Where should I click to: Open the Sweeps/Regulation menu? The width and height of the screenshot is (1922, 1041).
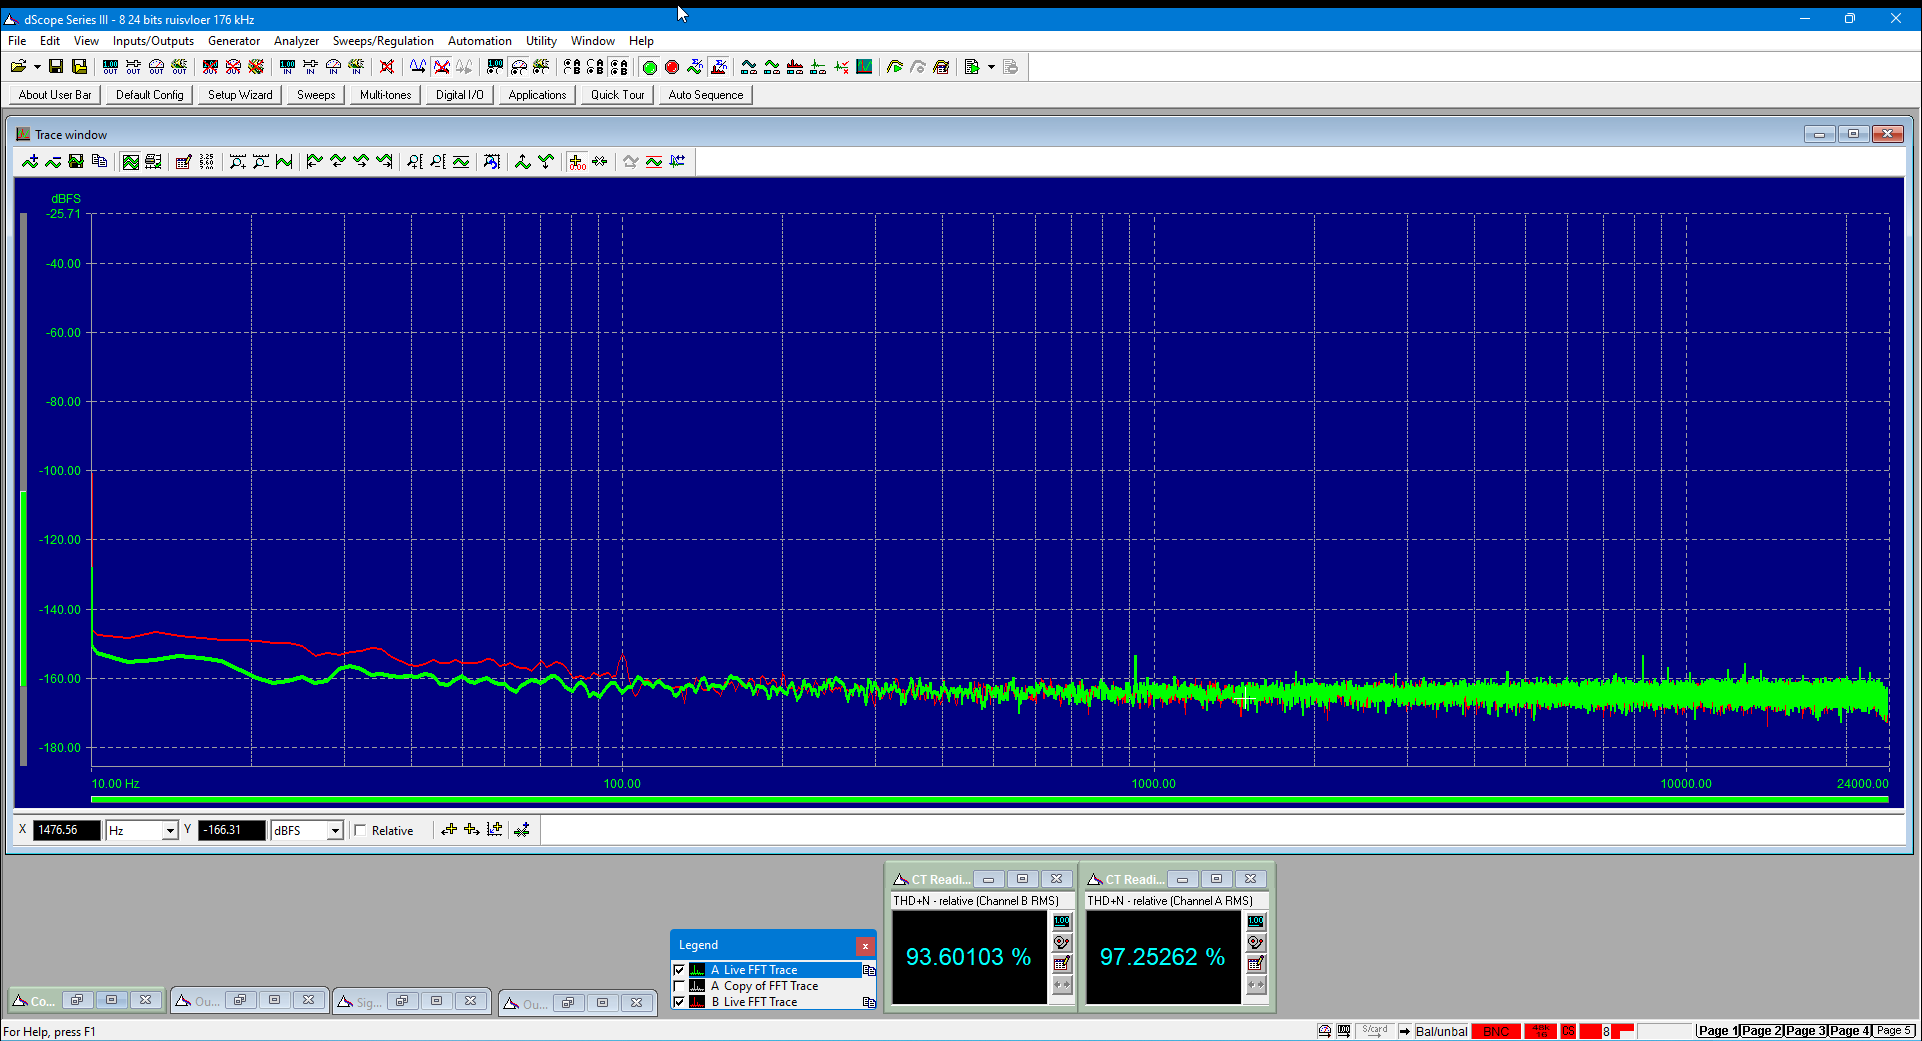coord(383,41)
